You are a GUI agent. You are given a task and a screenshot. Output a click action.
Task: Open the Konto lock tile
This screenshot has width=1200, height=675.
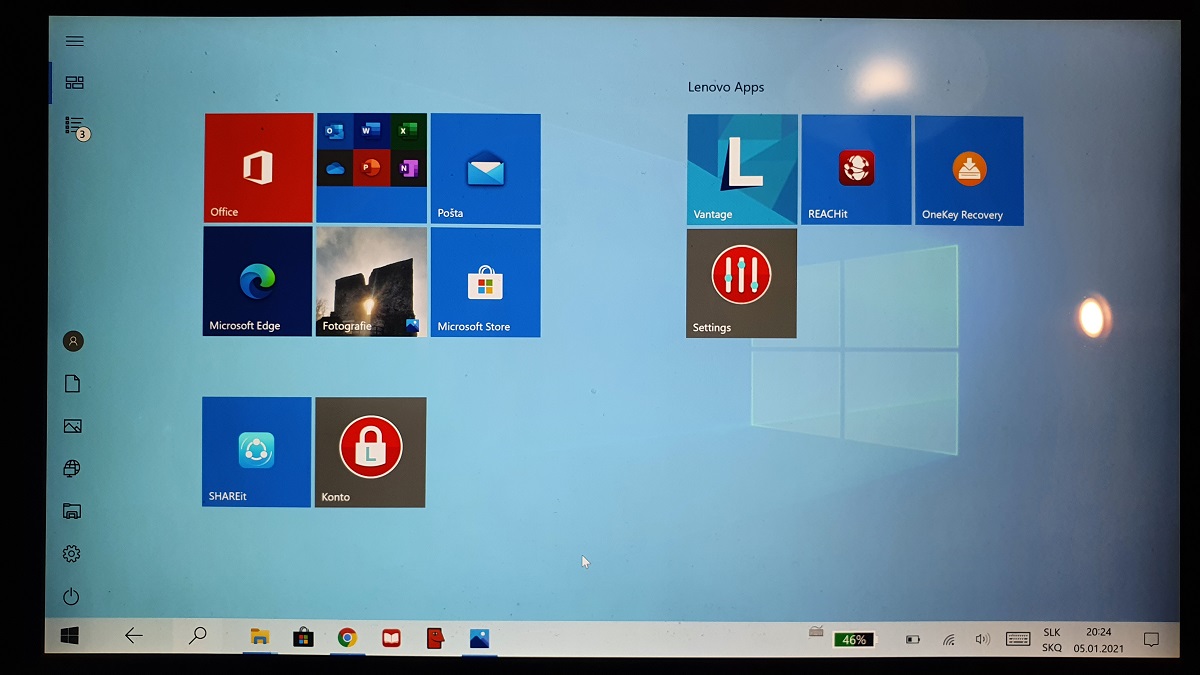(x=370, y=452)
